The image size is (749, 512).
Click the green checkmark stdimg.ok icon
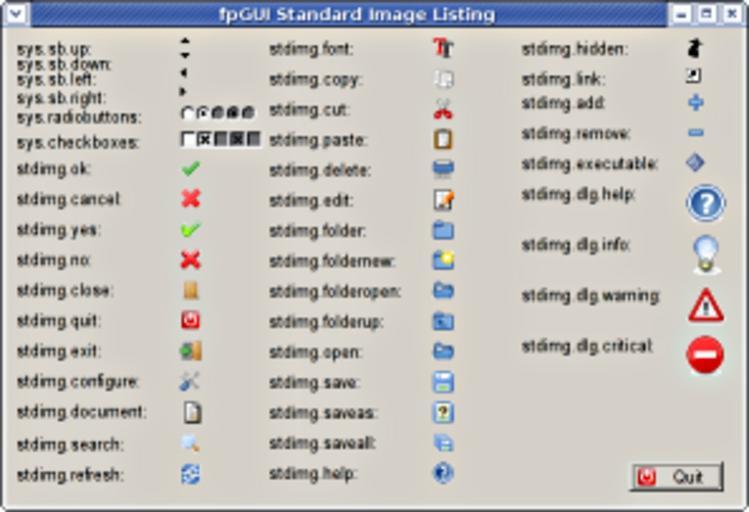coord(190,169)
